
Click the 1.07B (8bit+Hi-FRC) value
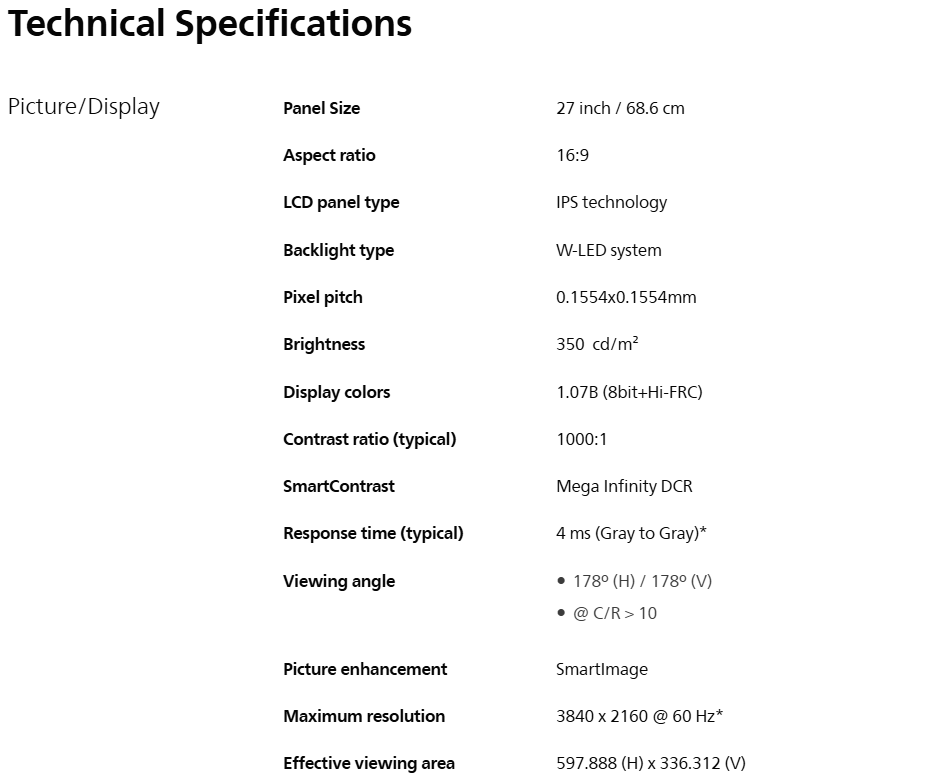(x=629, y=392)
